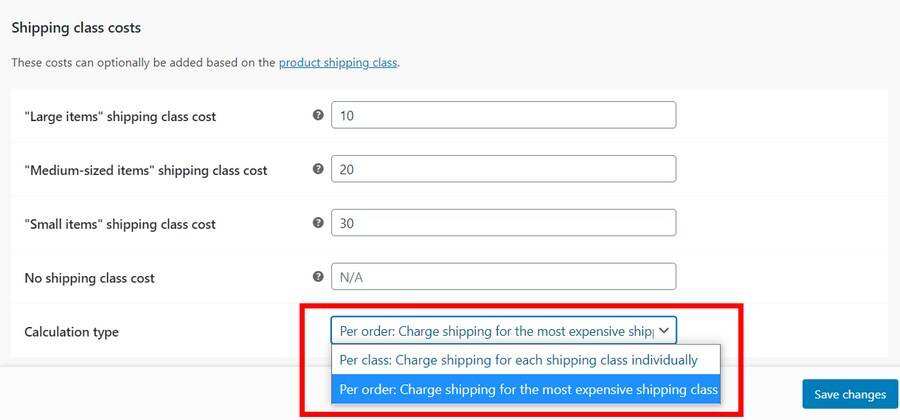The width and height of the screenshot is (900, 420).
Task: Open the product shipping class link
Action: tap(338, 62)
